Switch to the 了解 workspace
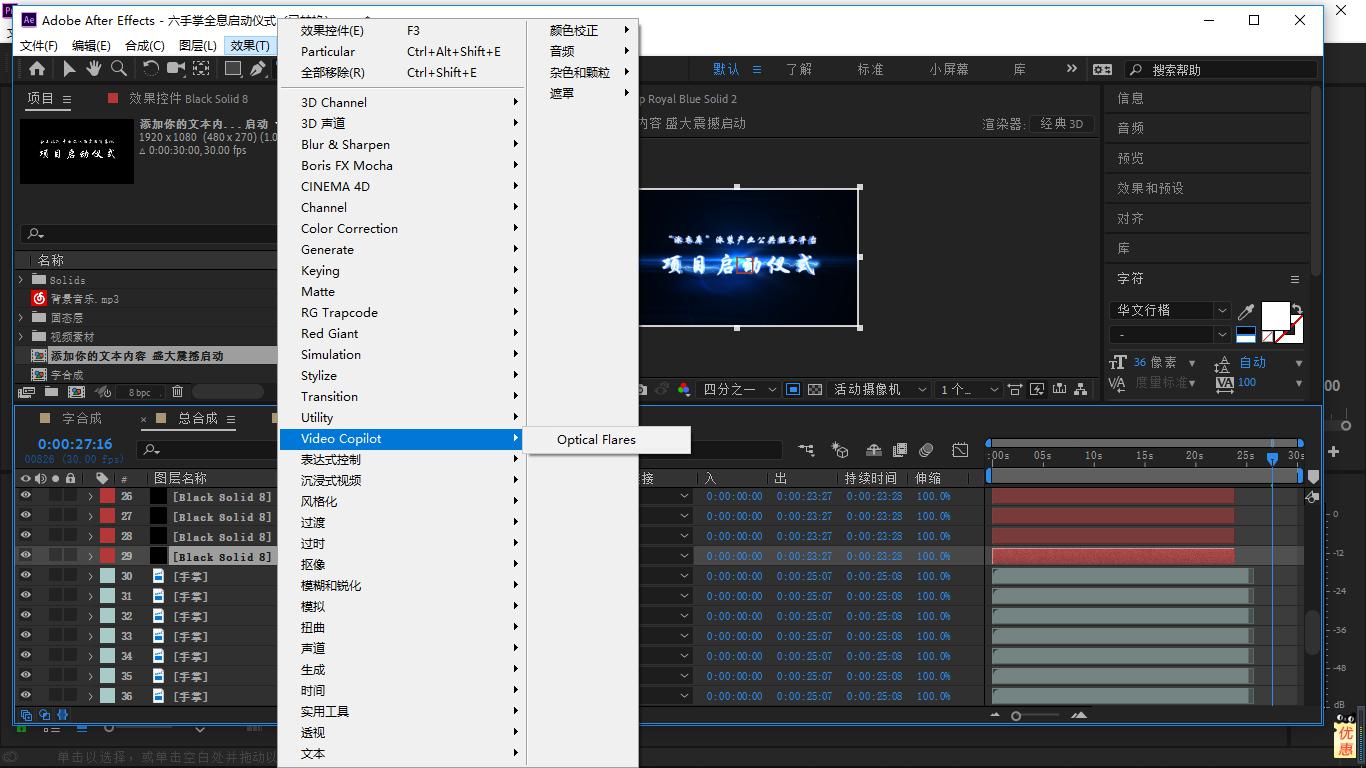The width and height of the screenshot is (1366, 768). pos(799,69)
